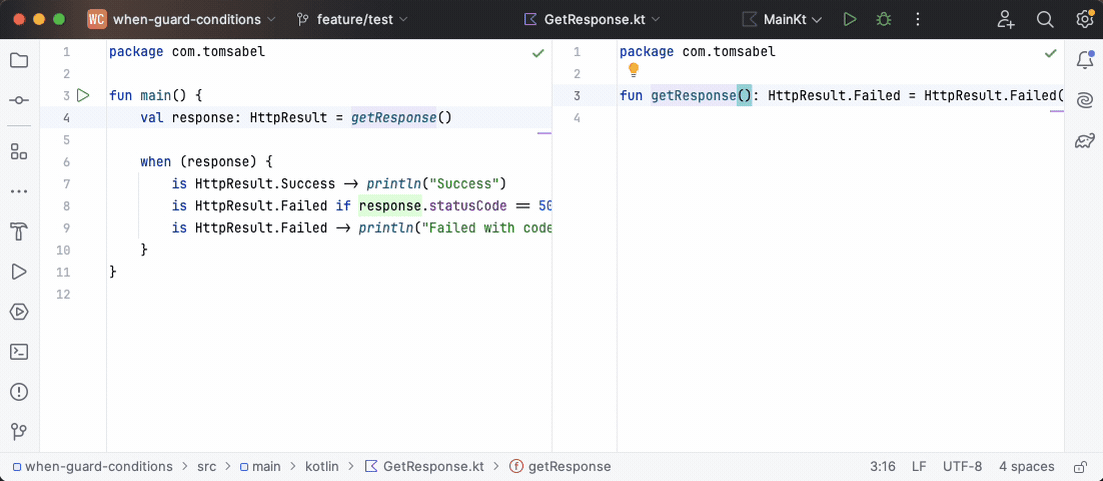Run MainKt with the green play button
This screenshot has height=481, width=1103.
click(850, 20)
